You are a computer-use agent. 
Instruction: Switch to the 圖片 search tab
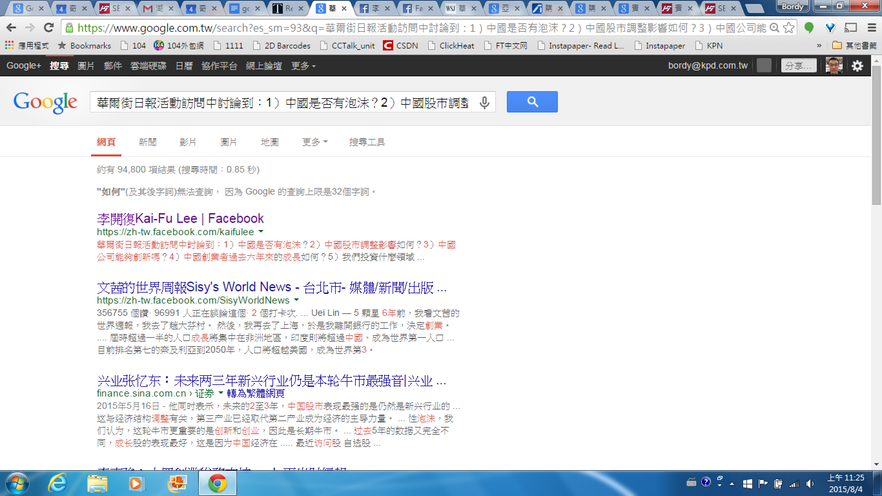228,142
